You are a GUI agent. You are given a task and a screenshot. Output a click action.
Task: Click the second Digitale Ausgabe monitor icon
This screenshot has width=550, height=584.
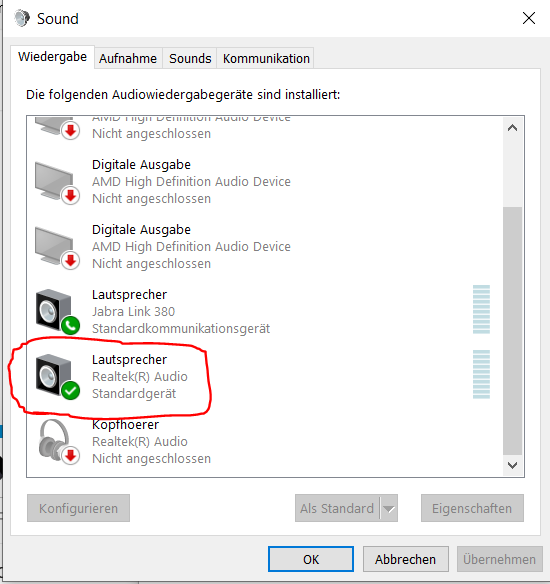[x=57, y=248]
